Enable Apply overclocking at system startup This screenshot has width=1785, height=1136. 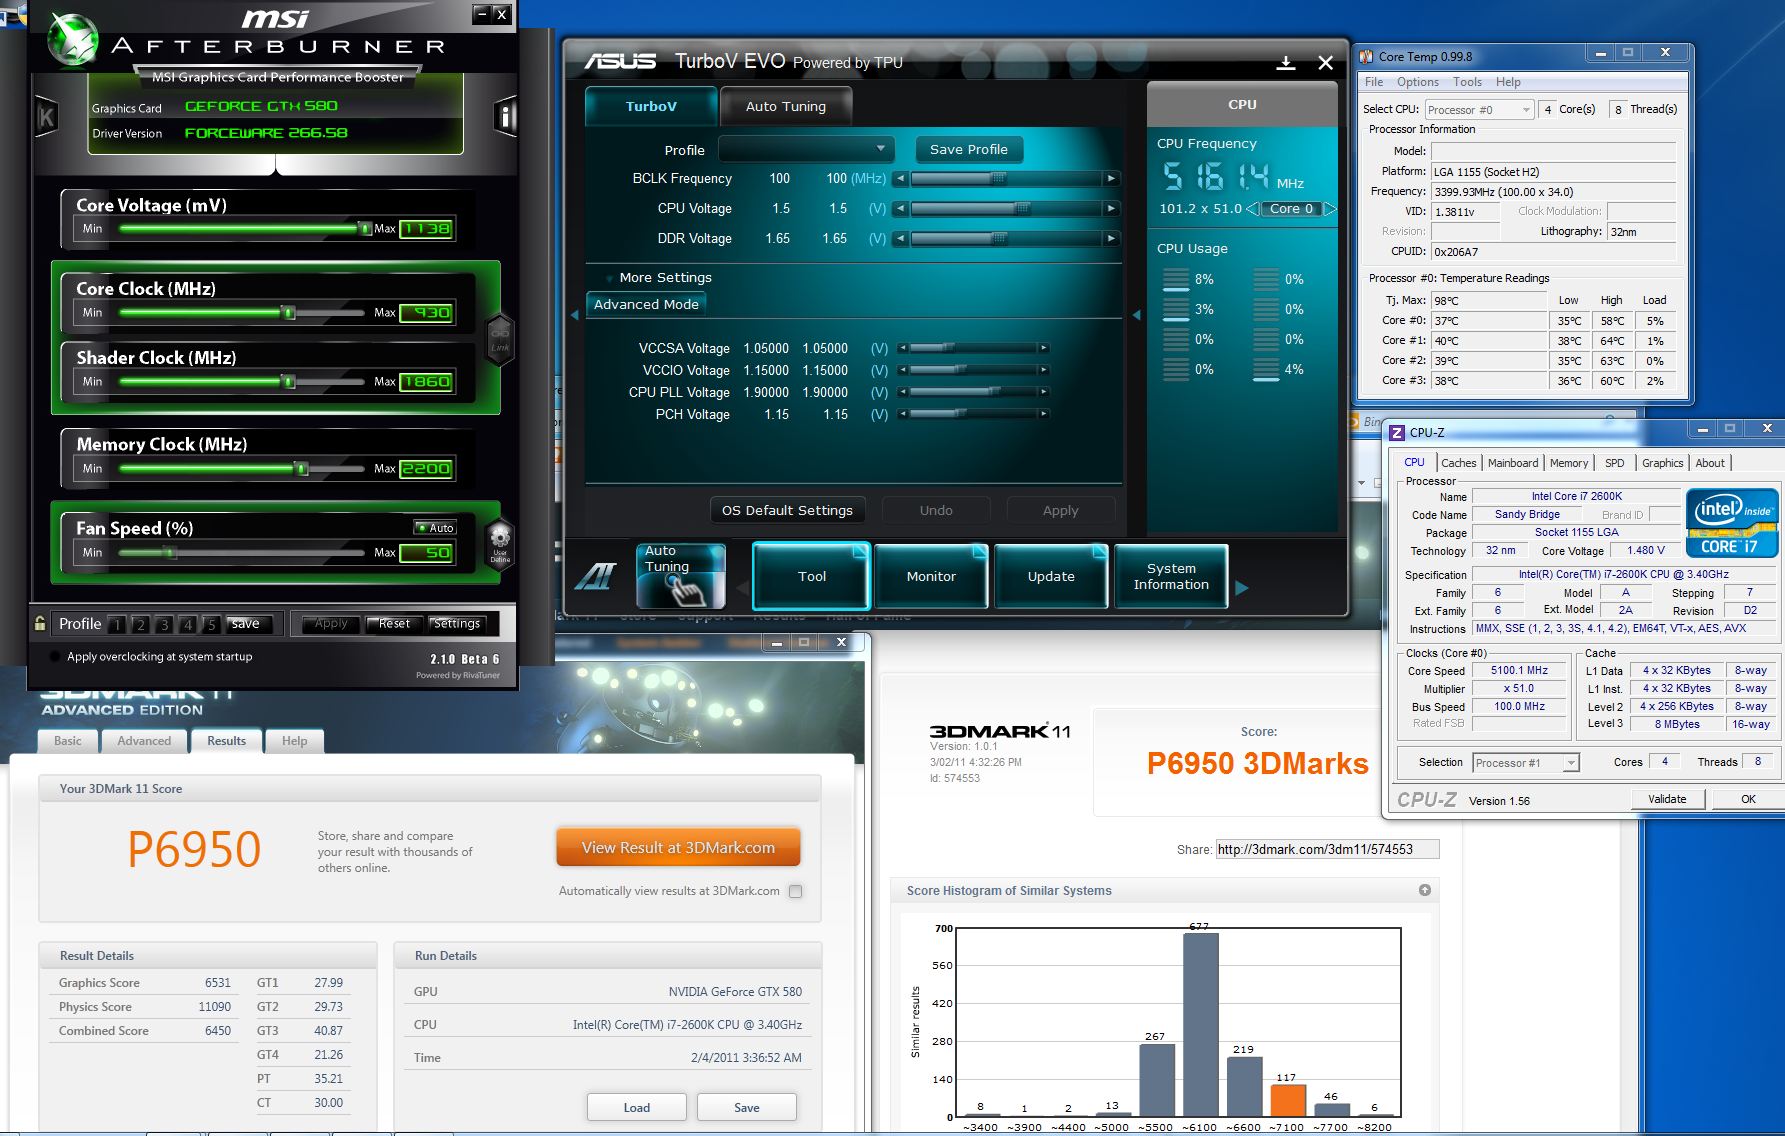(x=54, y=657)
